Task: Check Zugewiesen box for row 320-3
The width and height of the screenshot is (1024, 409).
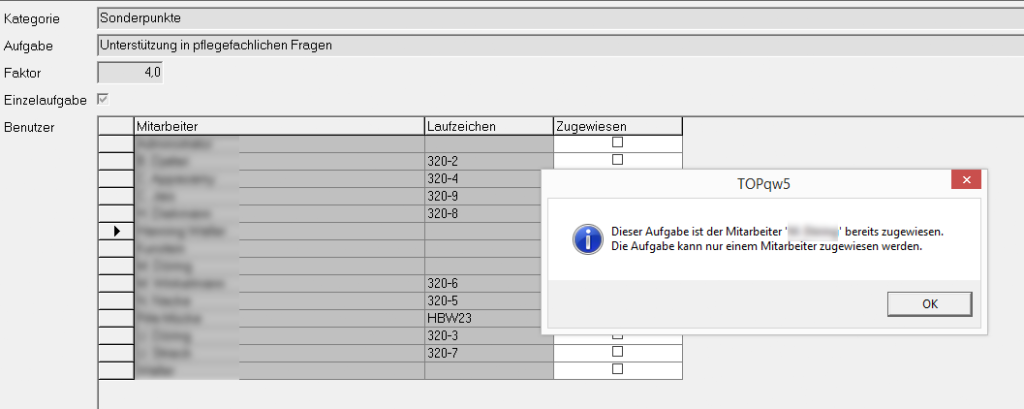Action: click(617, 335)
